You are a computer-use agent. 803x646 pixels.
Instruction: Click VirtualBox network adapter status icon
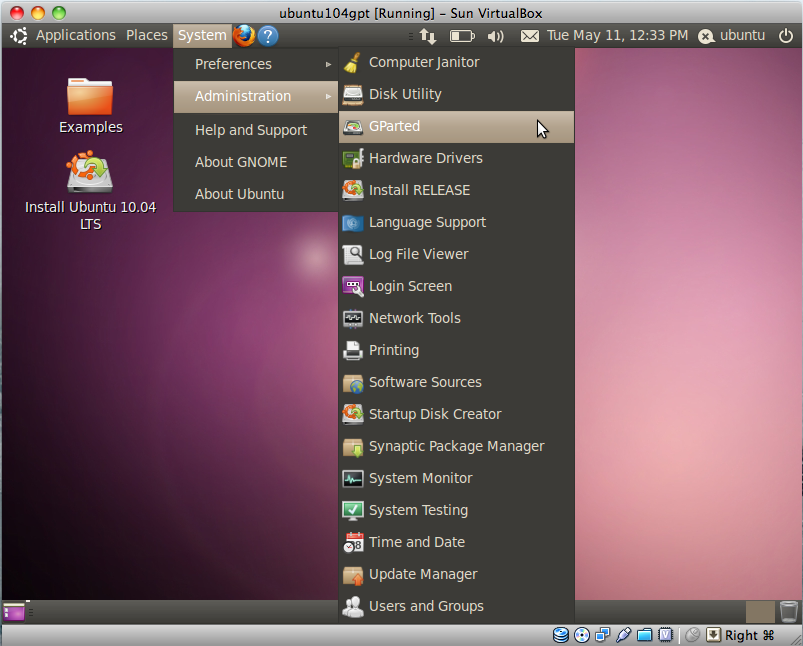click(602, 635)
